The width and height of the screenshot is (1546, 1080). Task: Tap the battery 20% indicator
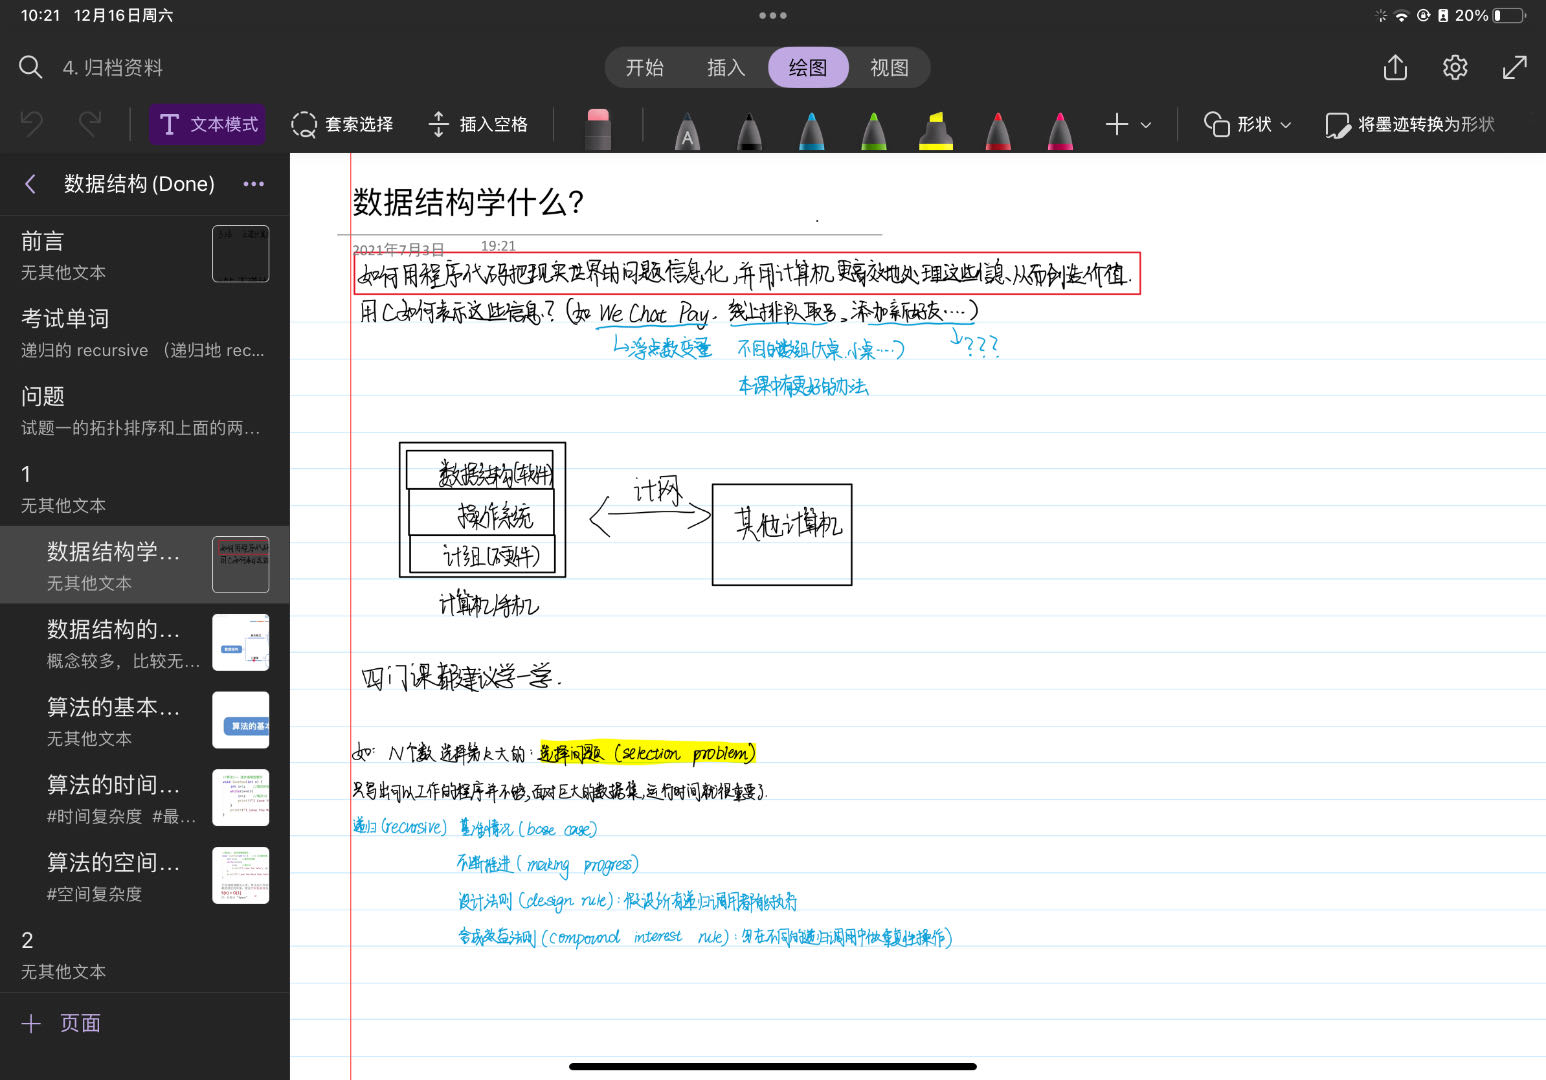tap(1490, 15)
